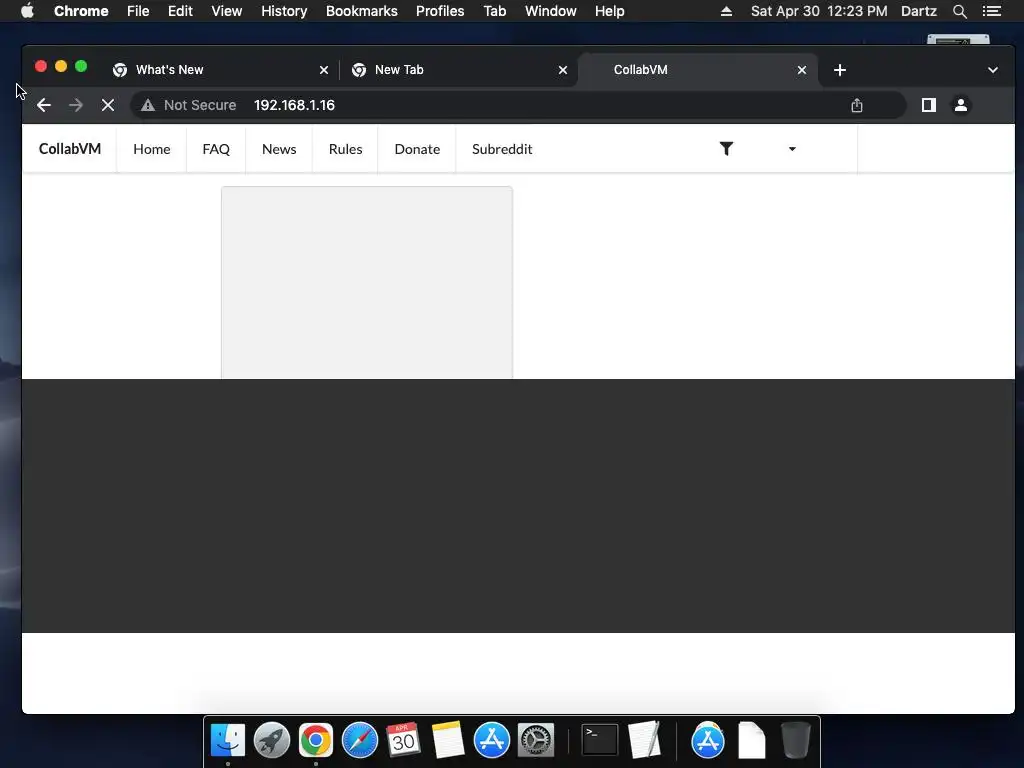This screenshot has width=1024, height=768.
Task: Click the eject icon in the menu bar
Action: pyautogui.click(x=726, y=11)
